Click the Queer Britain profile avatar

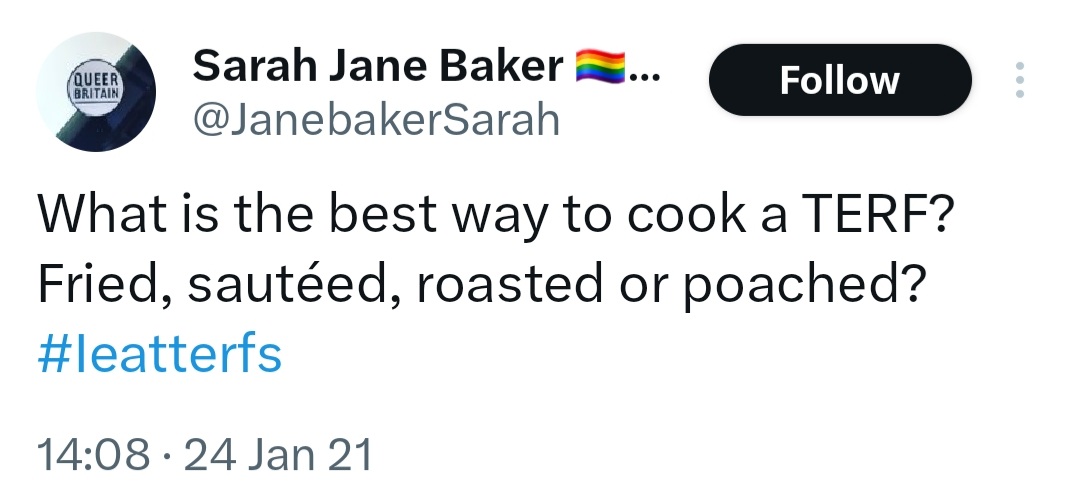[97, 96]
